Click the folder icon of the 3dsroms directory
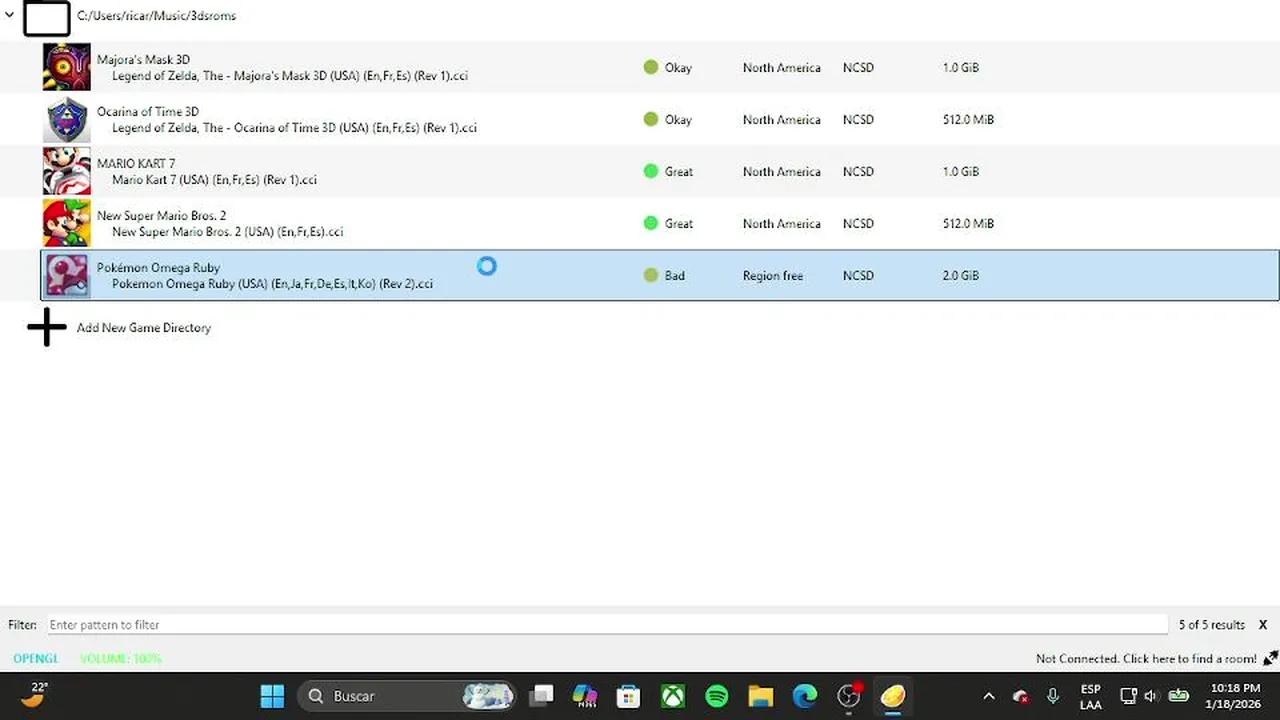The height and width of the screenshot is (720, 1280). click(47, 17)
